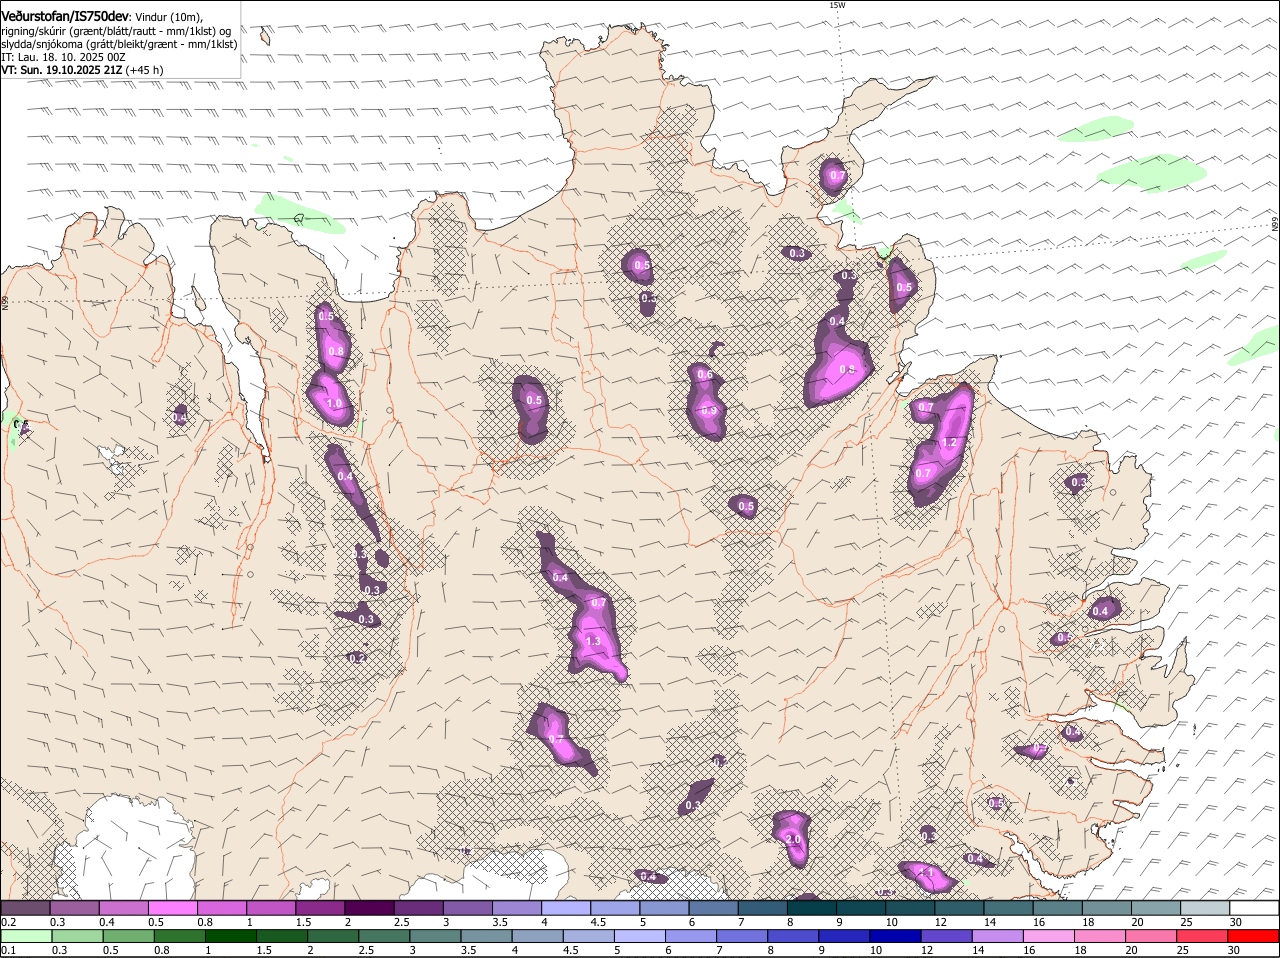The width and height of the screenshot is (1280, 958).
Task: Select the '2.0' precipitation value on the map
Action: click(x=794, y=839)
